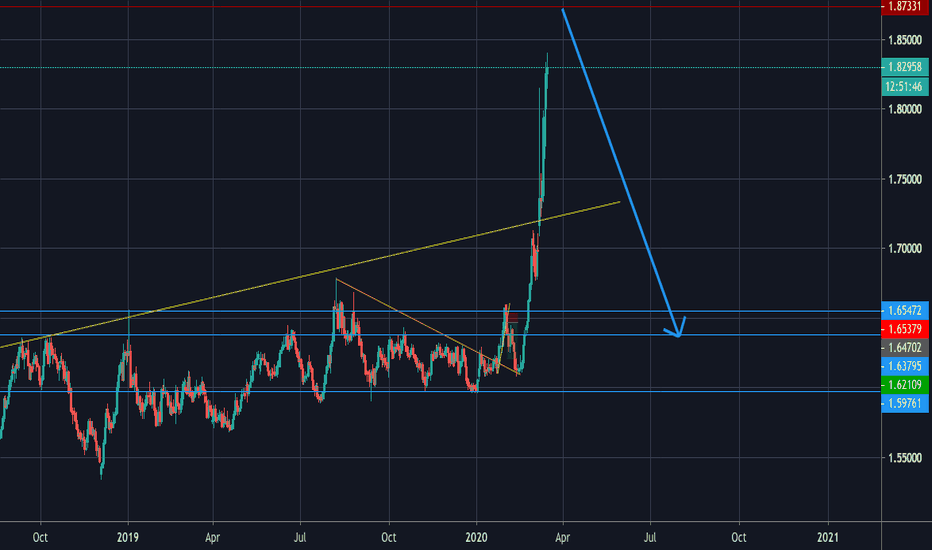Click the 1.65472 blue price label
932x550 pixels.
pos(905,310)
